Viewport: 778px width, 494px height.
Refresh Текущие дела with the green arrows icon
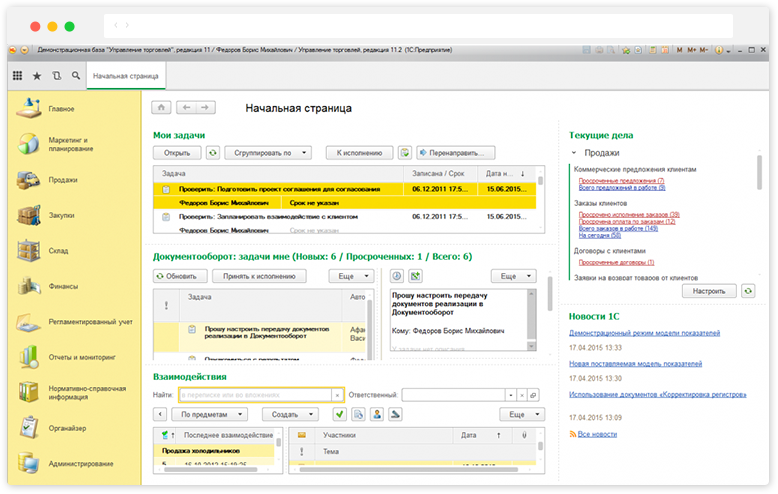[x=748, y=291]
